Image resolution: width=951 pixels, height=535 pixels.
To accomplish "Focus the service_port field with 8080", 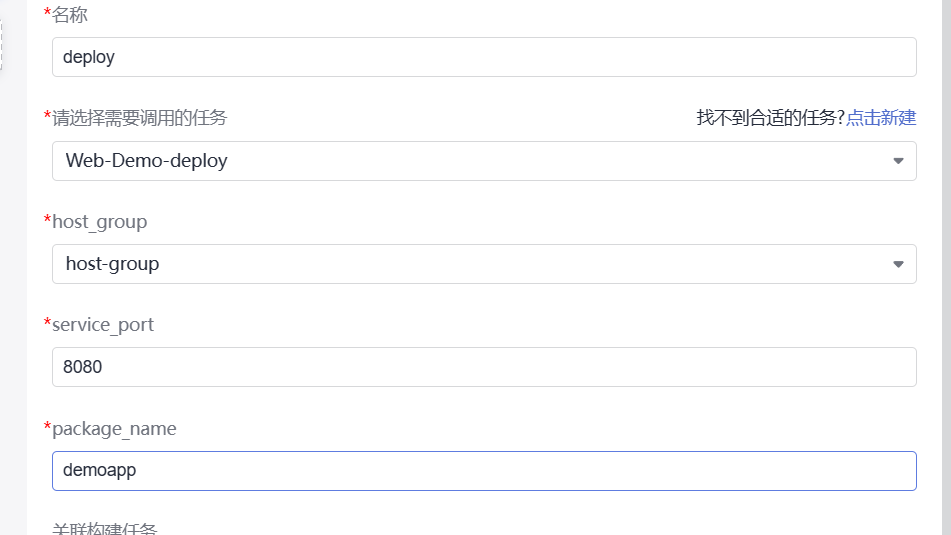I will coord(484,367).
